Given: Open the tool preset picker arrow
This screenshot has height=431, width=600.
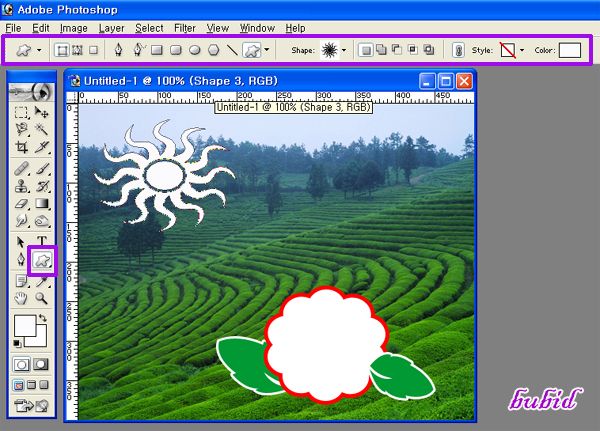Looking at the screenshot, I should point(39,50).
